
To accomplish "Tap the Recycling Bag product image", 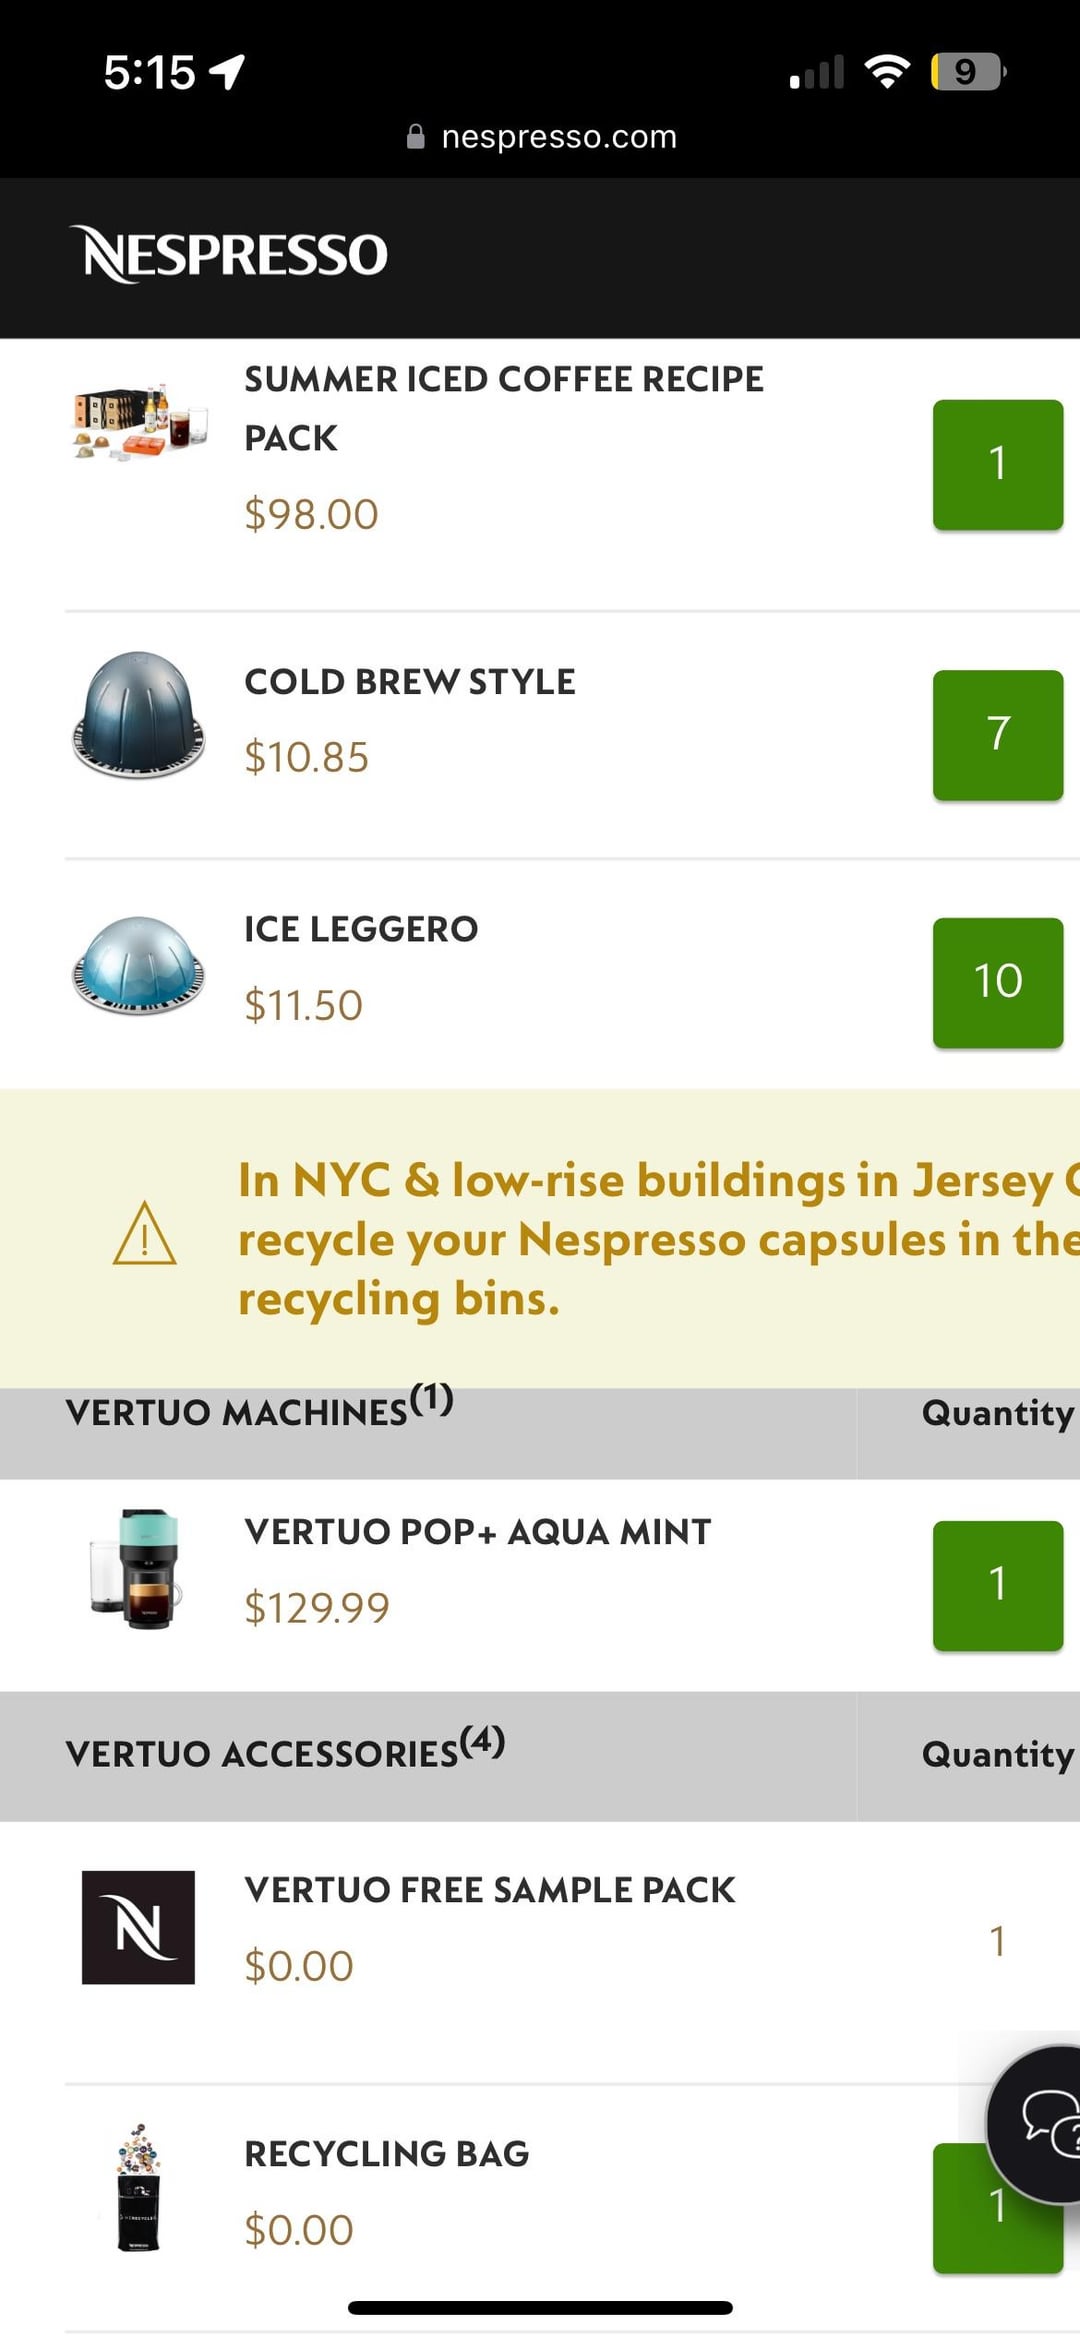I will pyautogui.click(x=138, y=2188).
